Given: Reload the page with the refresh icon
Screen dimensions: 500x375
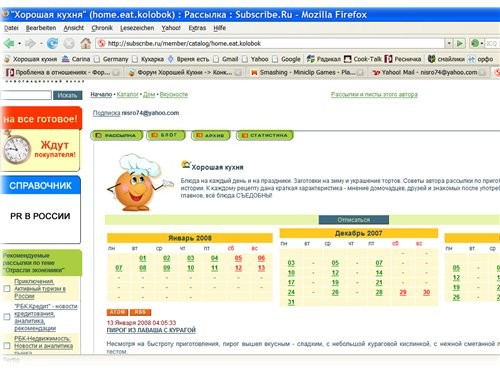Looking at the screenshot, I should coord(52,43).
